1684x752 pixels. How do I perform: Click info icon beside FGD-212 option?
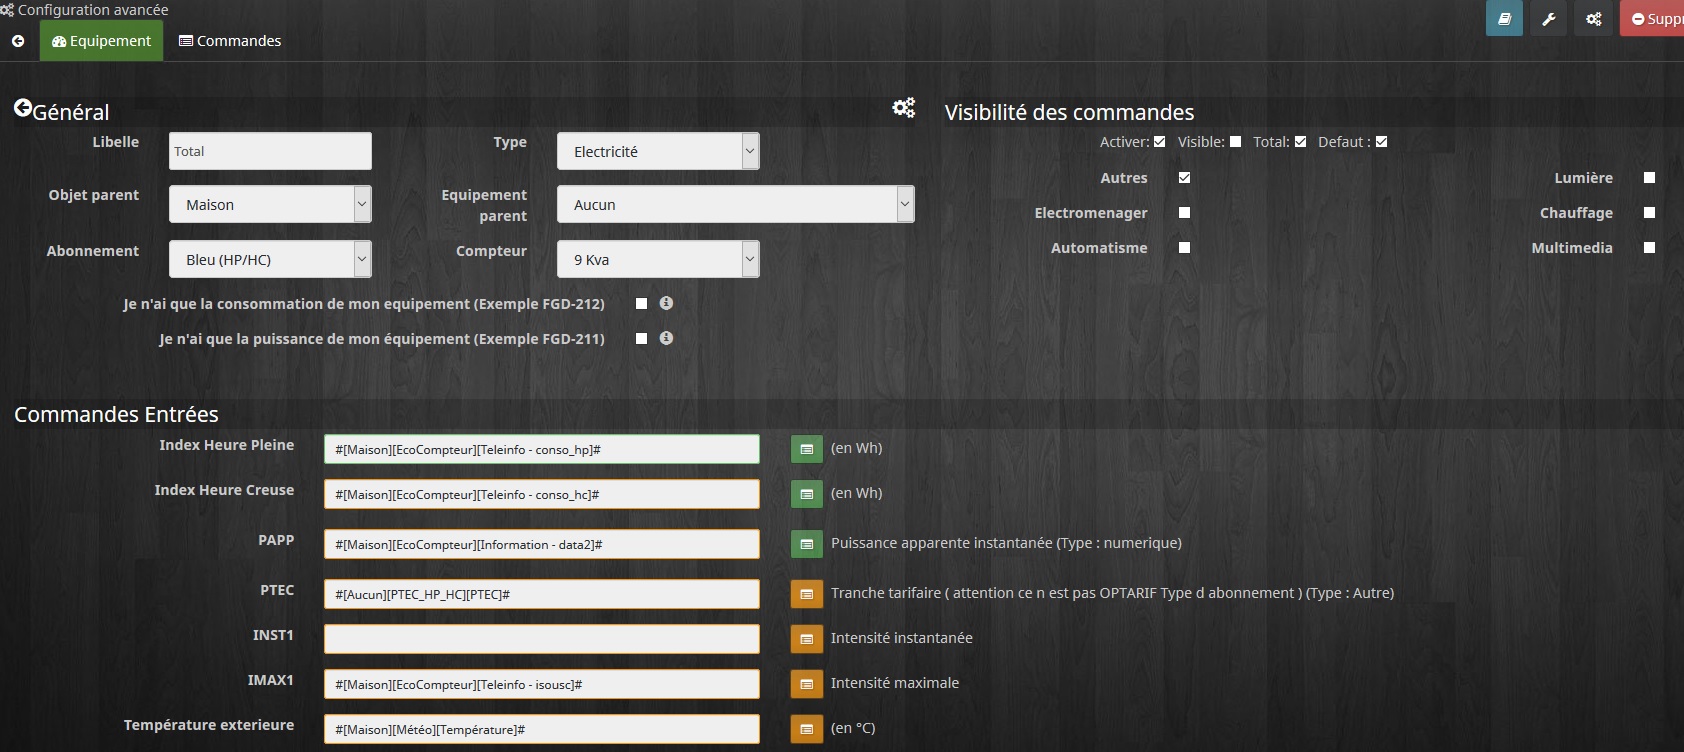pyautogui.click(x=666, y=303)
